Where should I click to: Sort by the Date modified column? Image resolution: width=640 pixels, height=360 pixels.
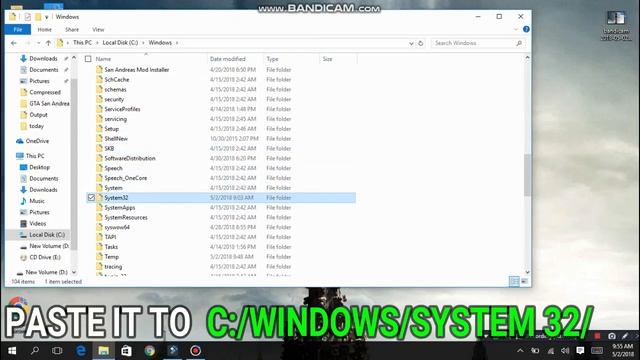click(228, 59)
